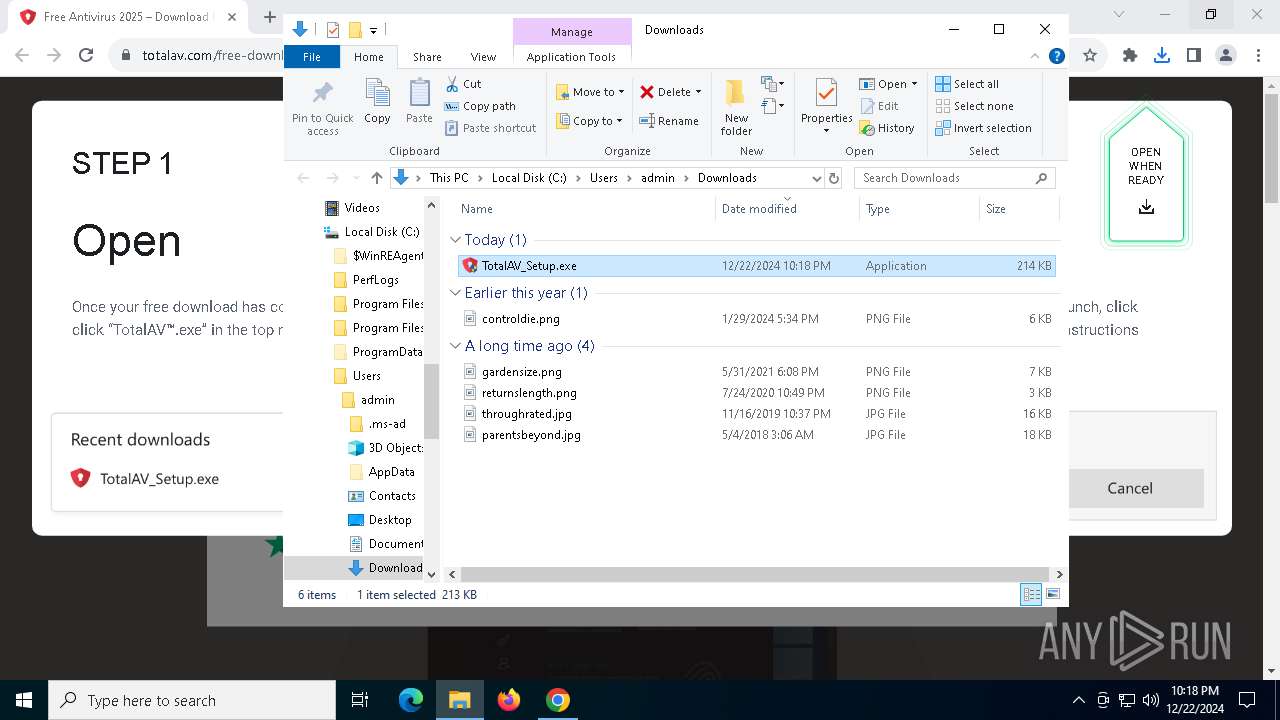Viewport: 1280px width, 720px height.
Task: Open the address bar history dropdown
Action: pos(816,178)
